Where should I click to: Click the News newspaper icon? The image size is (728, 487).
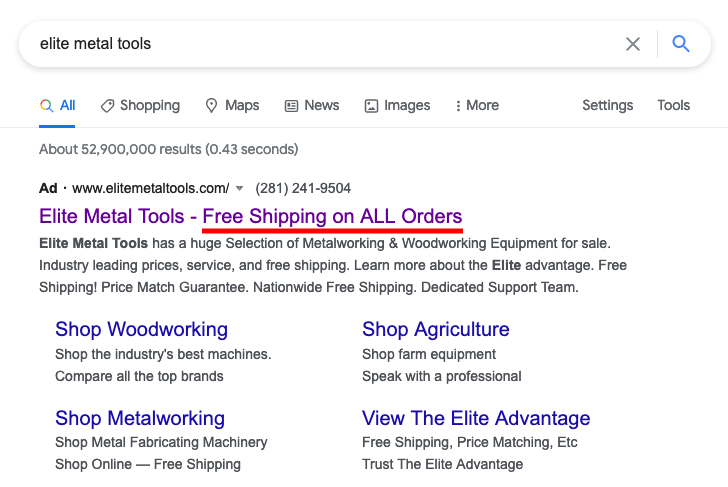291,106
